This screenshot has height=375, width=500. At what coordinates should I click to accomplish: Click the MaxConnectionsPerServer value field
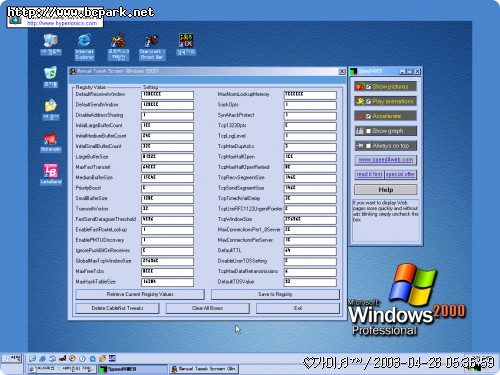click(x=310, y=240)
